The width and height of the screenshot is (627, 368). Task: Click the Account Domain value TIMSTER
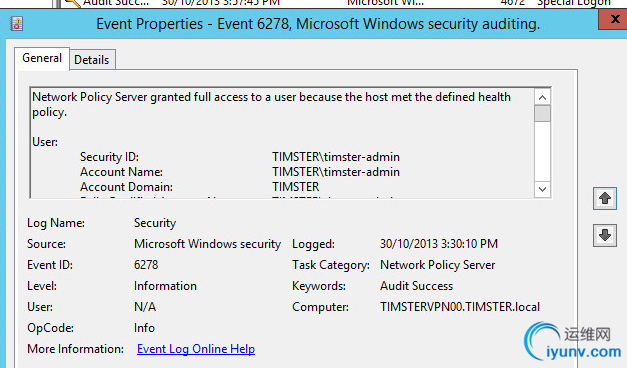click(296, 187)
